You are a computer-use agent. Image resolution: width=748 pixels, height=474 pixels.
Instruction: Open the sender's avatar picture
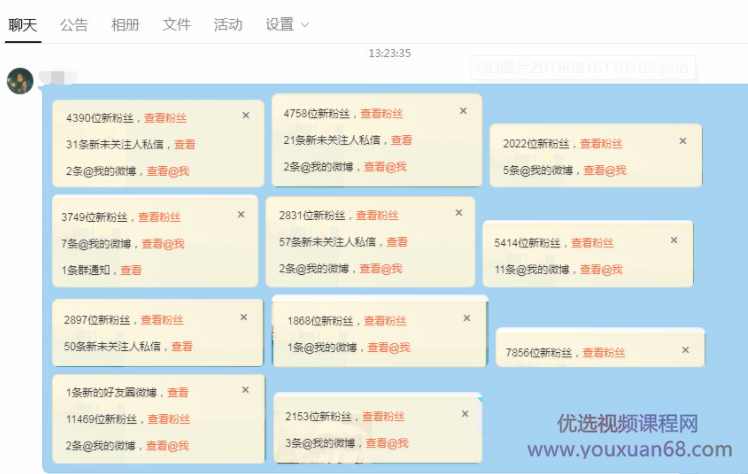click(x=20, y=81)
